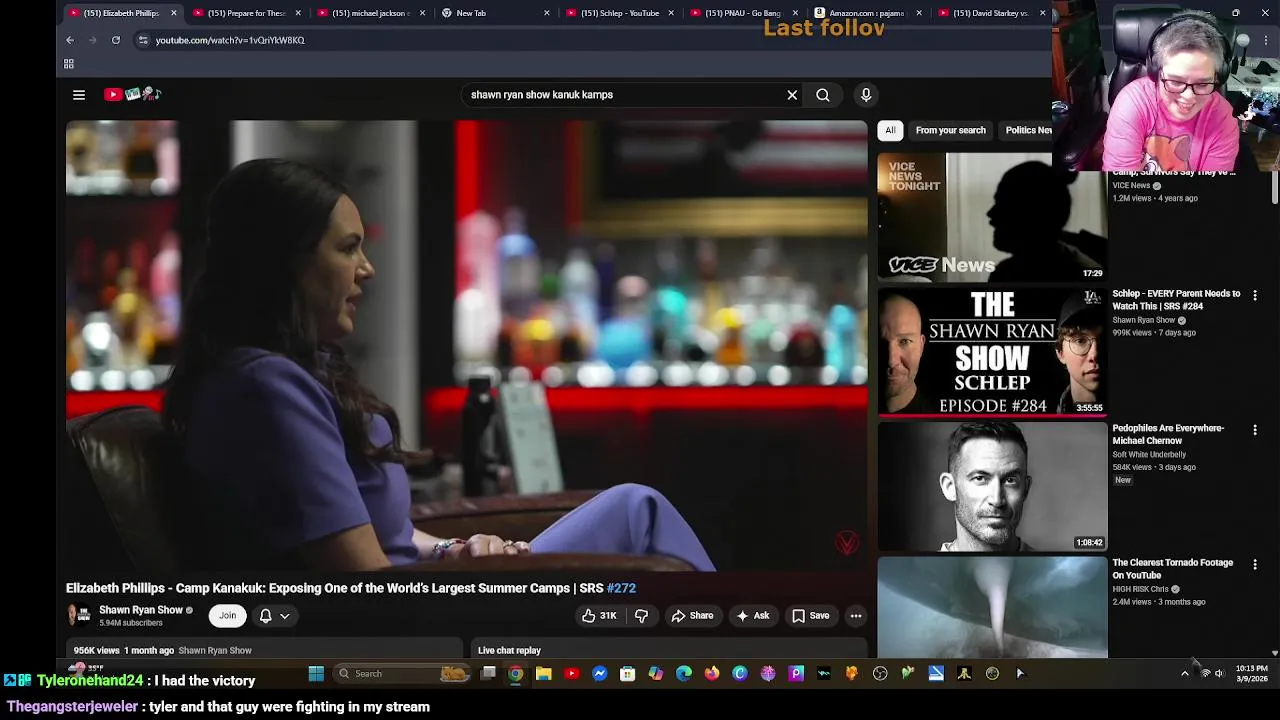The image size is (1280, 720).
Task: Open Shawn Ryan Show channel avatar
Action: (79, 615)
